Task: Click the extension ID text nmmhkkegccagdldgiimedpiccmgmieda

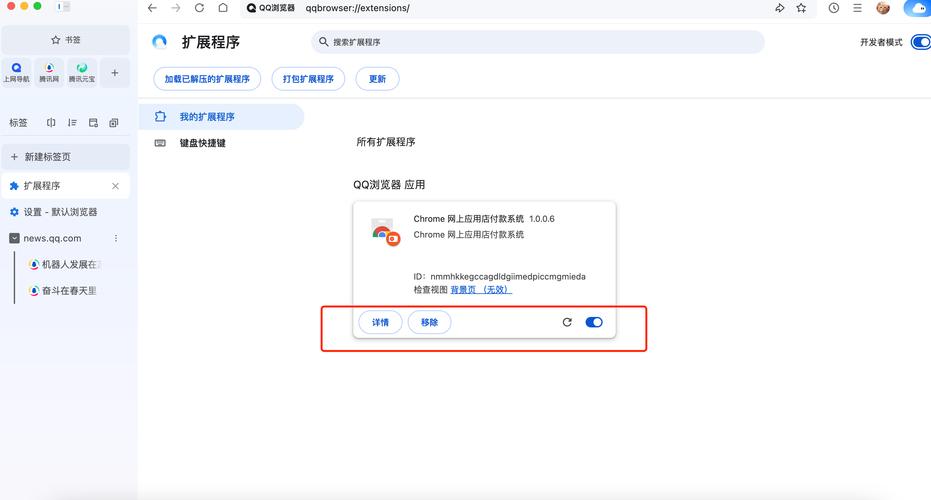Action: pyautogui.click(x=508, y=276)
